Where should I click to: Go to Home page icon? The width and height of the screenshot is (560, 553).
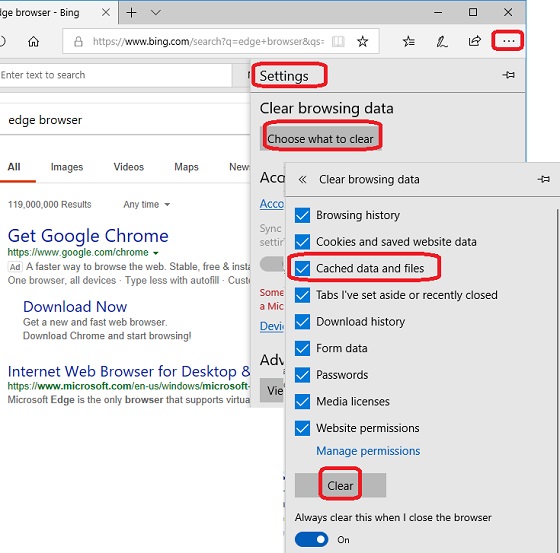[x=34, y=42]
